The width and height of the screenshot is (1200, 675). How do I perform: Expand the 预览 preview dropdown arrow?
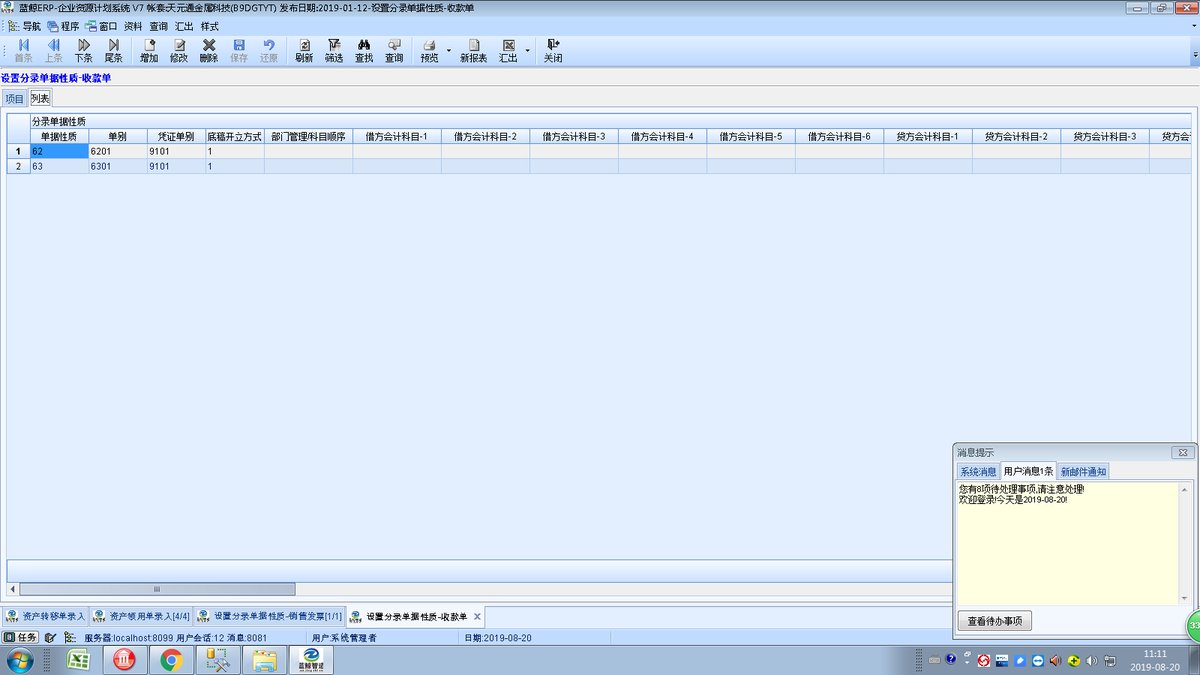click(449, 51)
